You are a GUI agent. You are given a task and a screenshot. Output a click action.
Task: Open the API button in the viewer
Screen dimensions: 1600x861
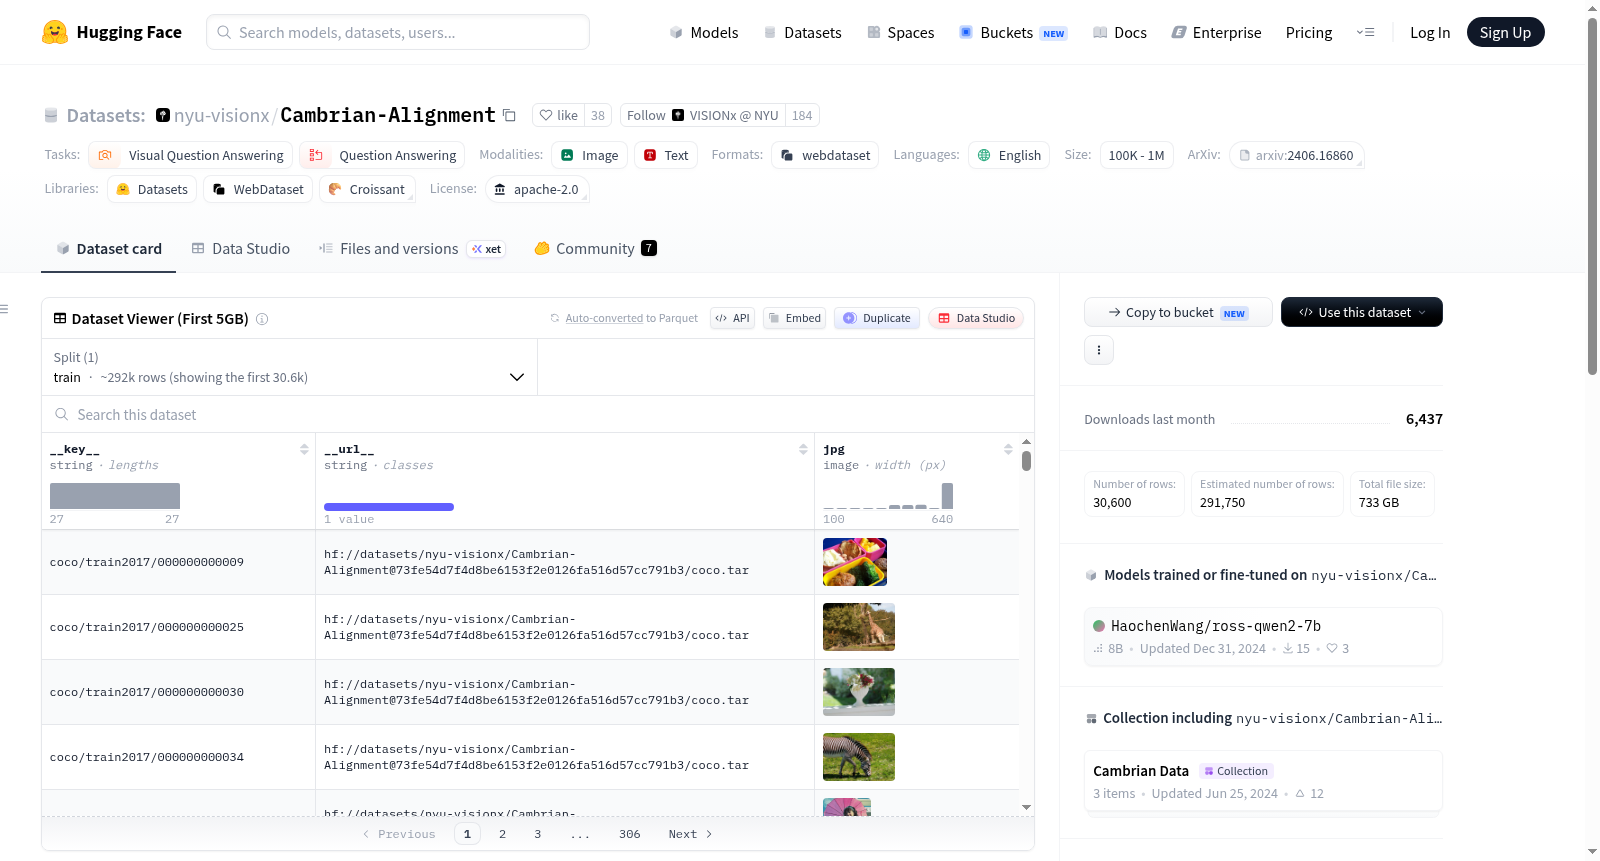pyautogui.click(x=732, y=318)
